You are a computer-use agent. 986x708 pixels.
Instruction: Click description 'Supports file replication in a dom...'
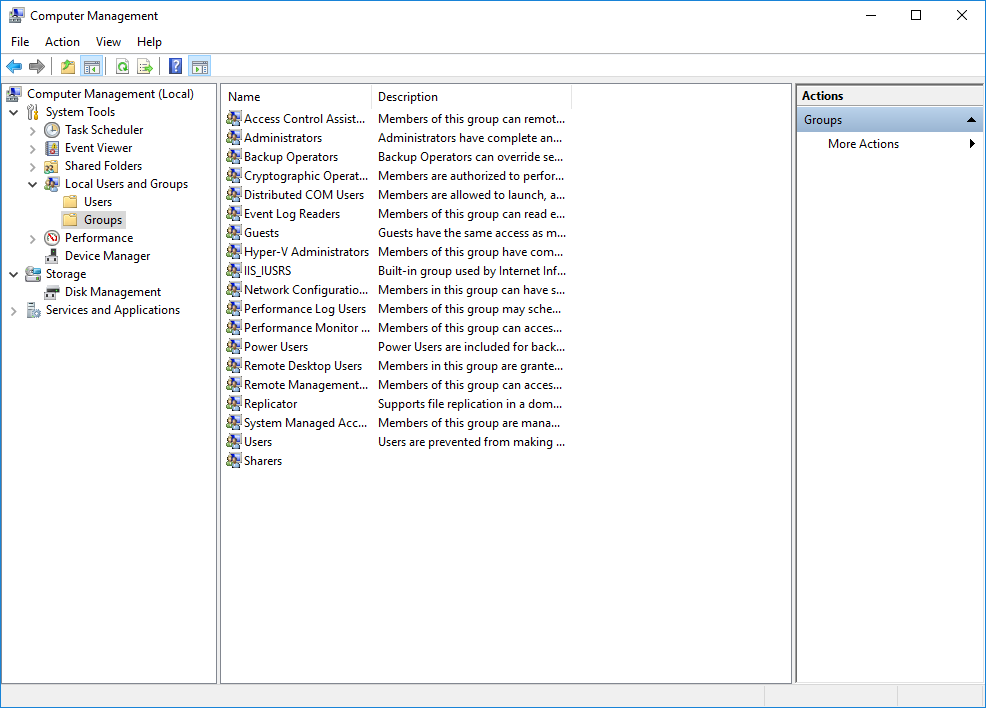coord(470,404)
